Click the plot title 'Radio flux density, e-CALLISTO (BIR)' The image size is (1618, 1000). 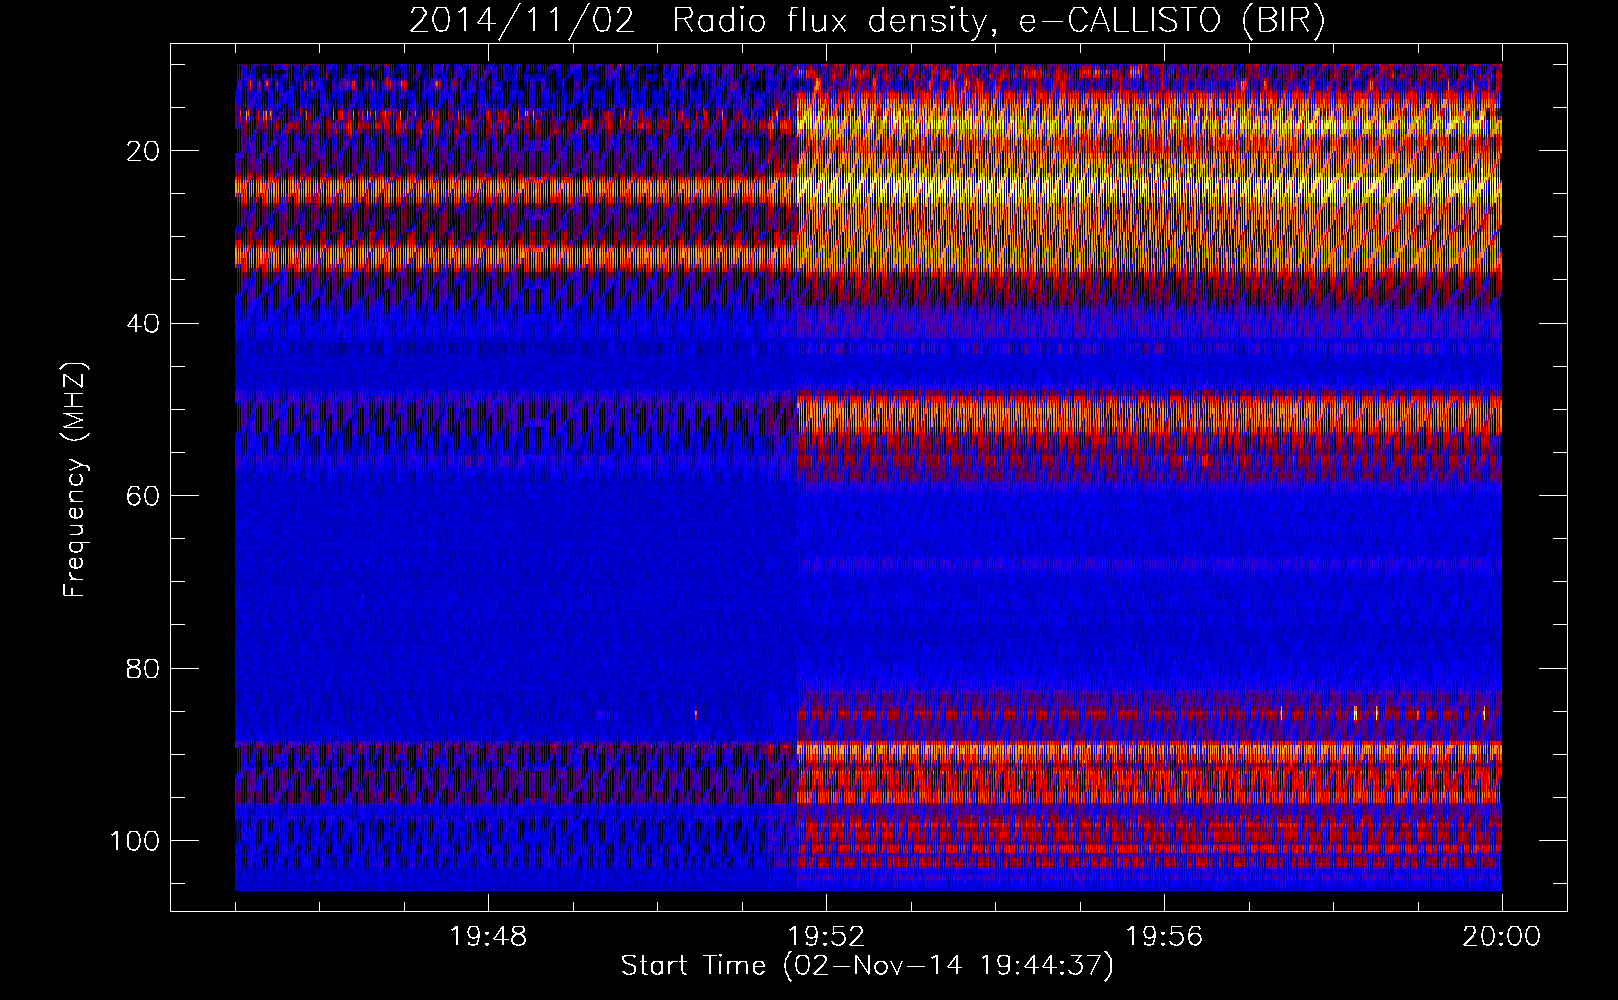(x=998, y=21)
